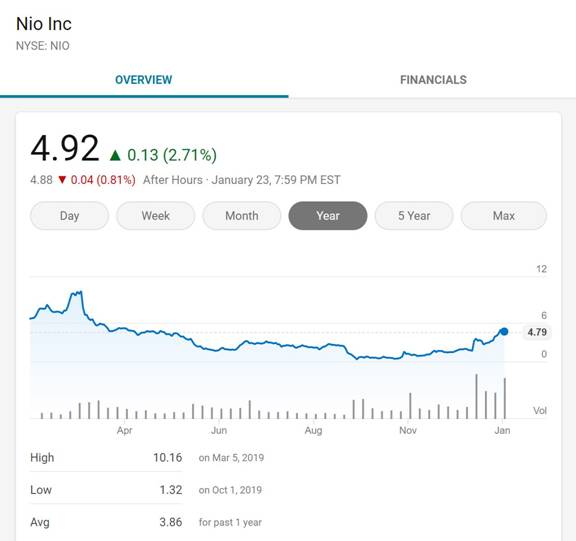The image size is (576, 541).
Task: Click the 4.79 price label
Action: 537,332
